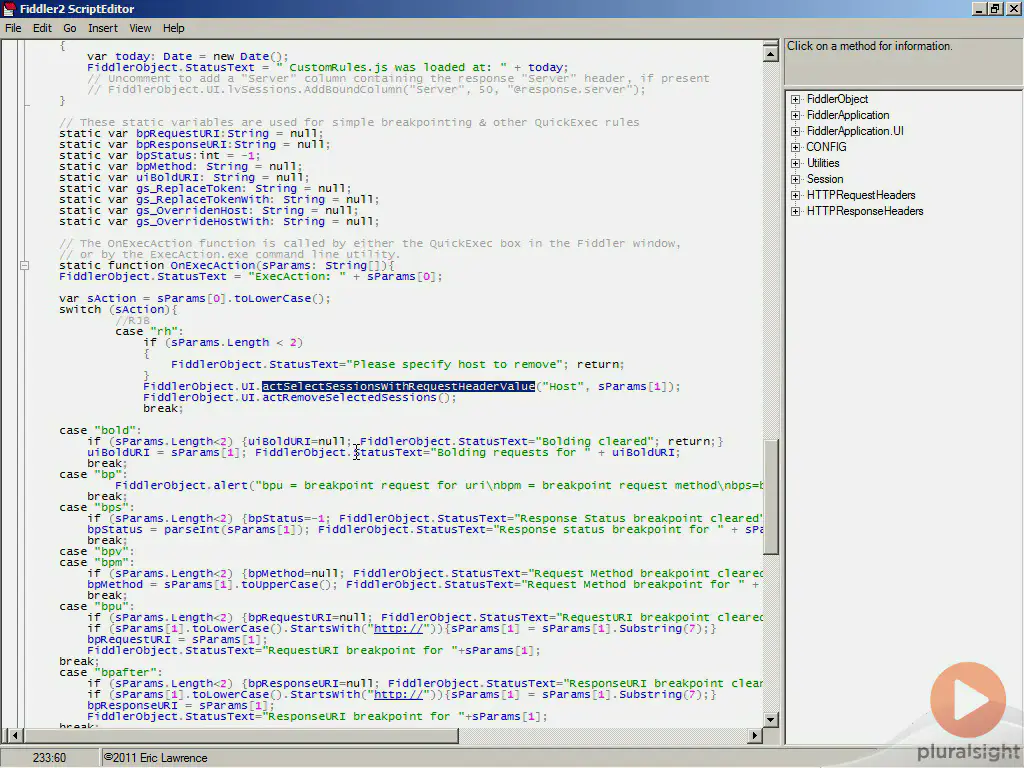Click the 233:60 cursor position in status bar
Screen dimensions: 1024x768
[50, 758]
